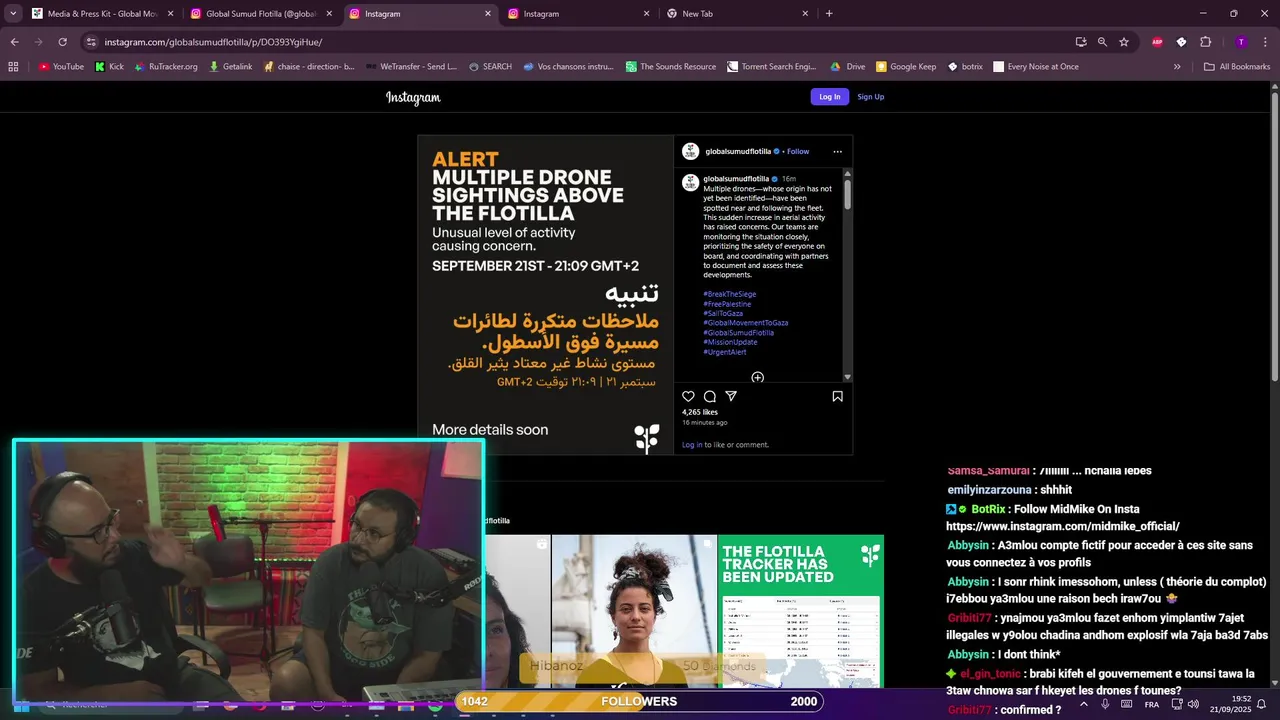1280x720 pixels.
Task: Click the Instagram logo in the page header
Action: (413, 97)
